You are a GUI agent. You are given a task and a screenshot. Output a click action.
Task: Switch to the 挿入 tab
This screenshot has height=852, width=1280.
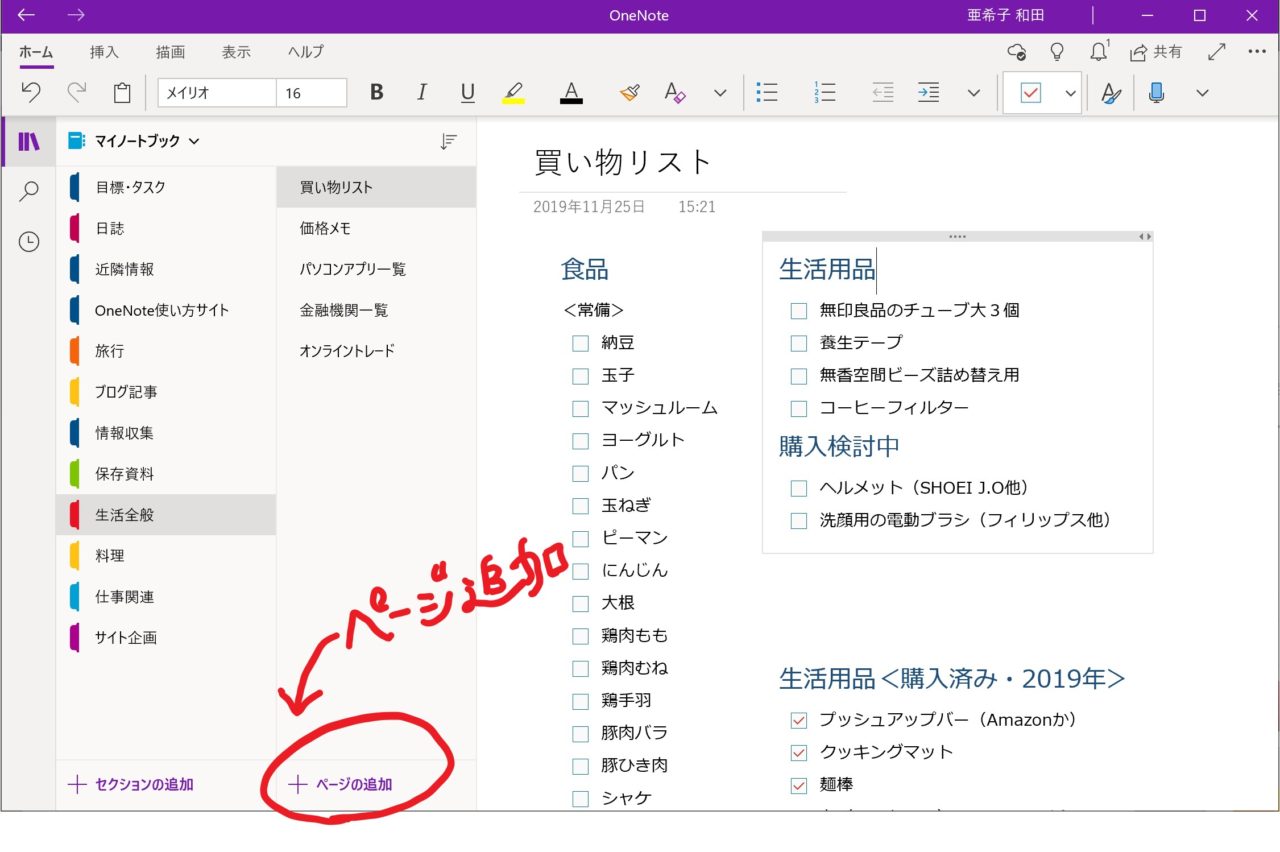click(104, 52)
